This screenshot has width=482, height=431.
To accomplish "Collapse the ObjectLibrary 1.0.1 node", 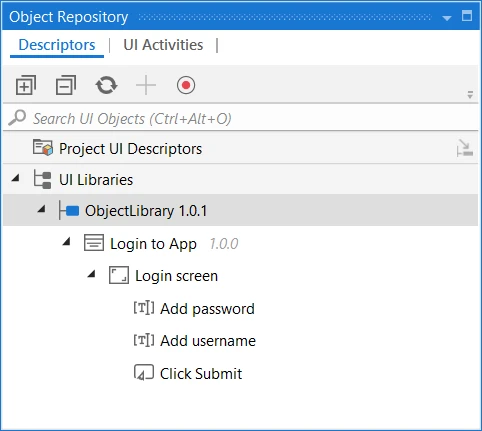I will pos(41,209).
